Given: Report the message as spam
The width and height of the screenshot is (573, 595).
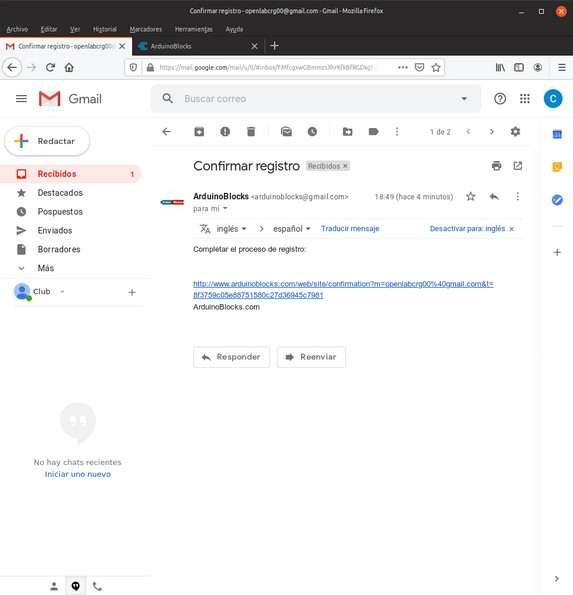Looking at the screenshot, I should point(225,132).
